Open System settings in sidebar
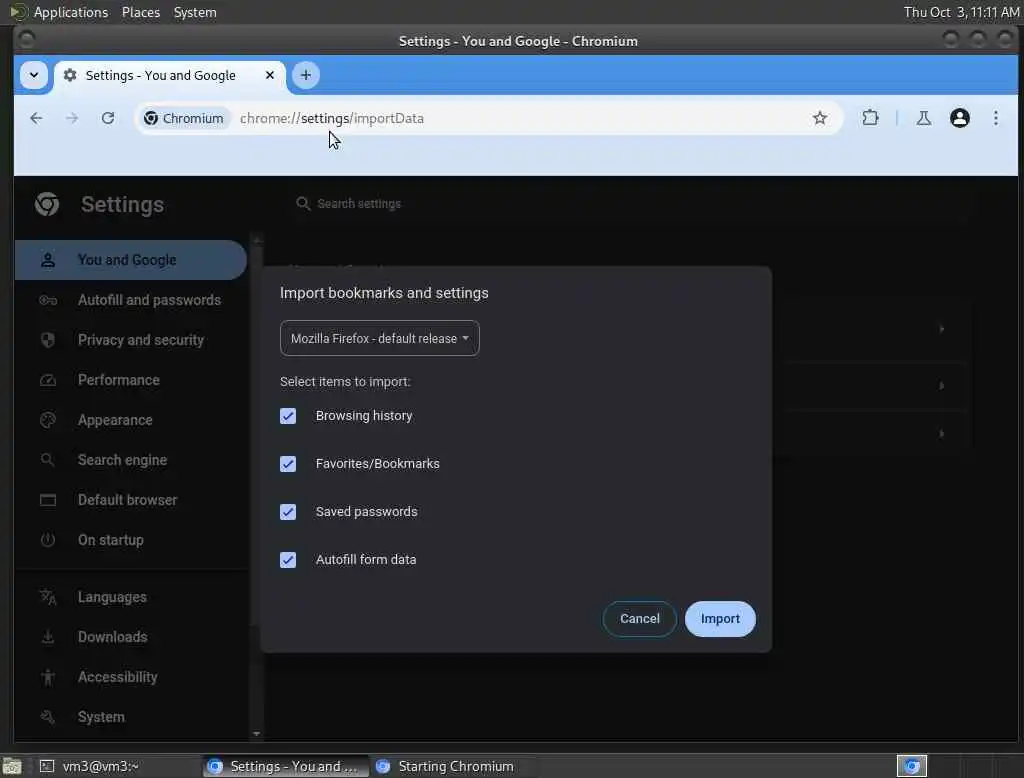 point(131,717)
